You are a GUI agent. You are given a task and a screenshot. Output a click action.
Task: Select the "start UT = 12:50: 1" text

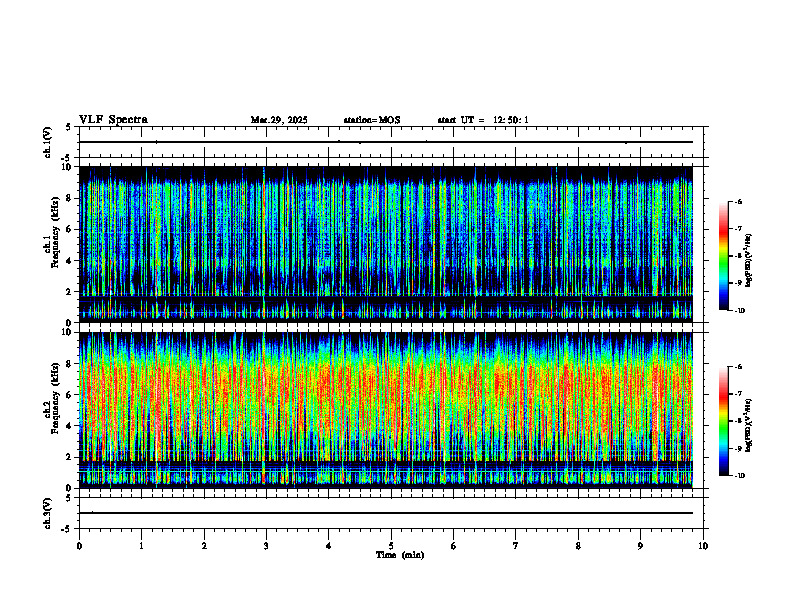tap(483, 120)
